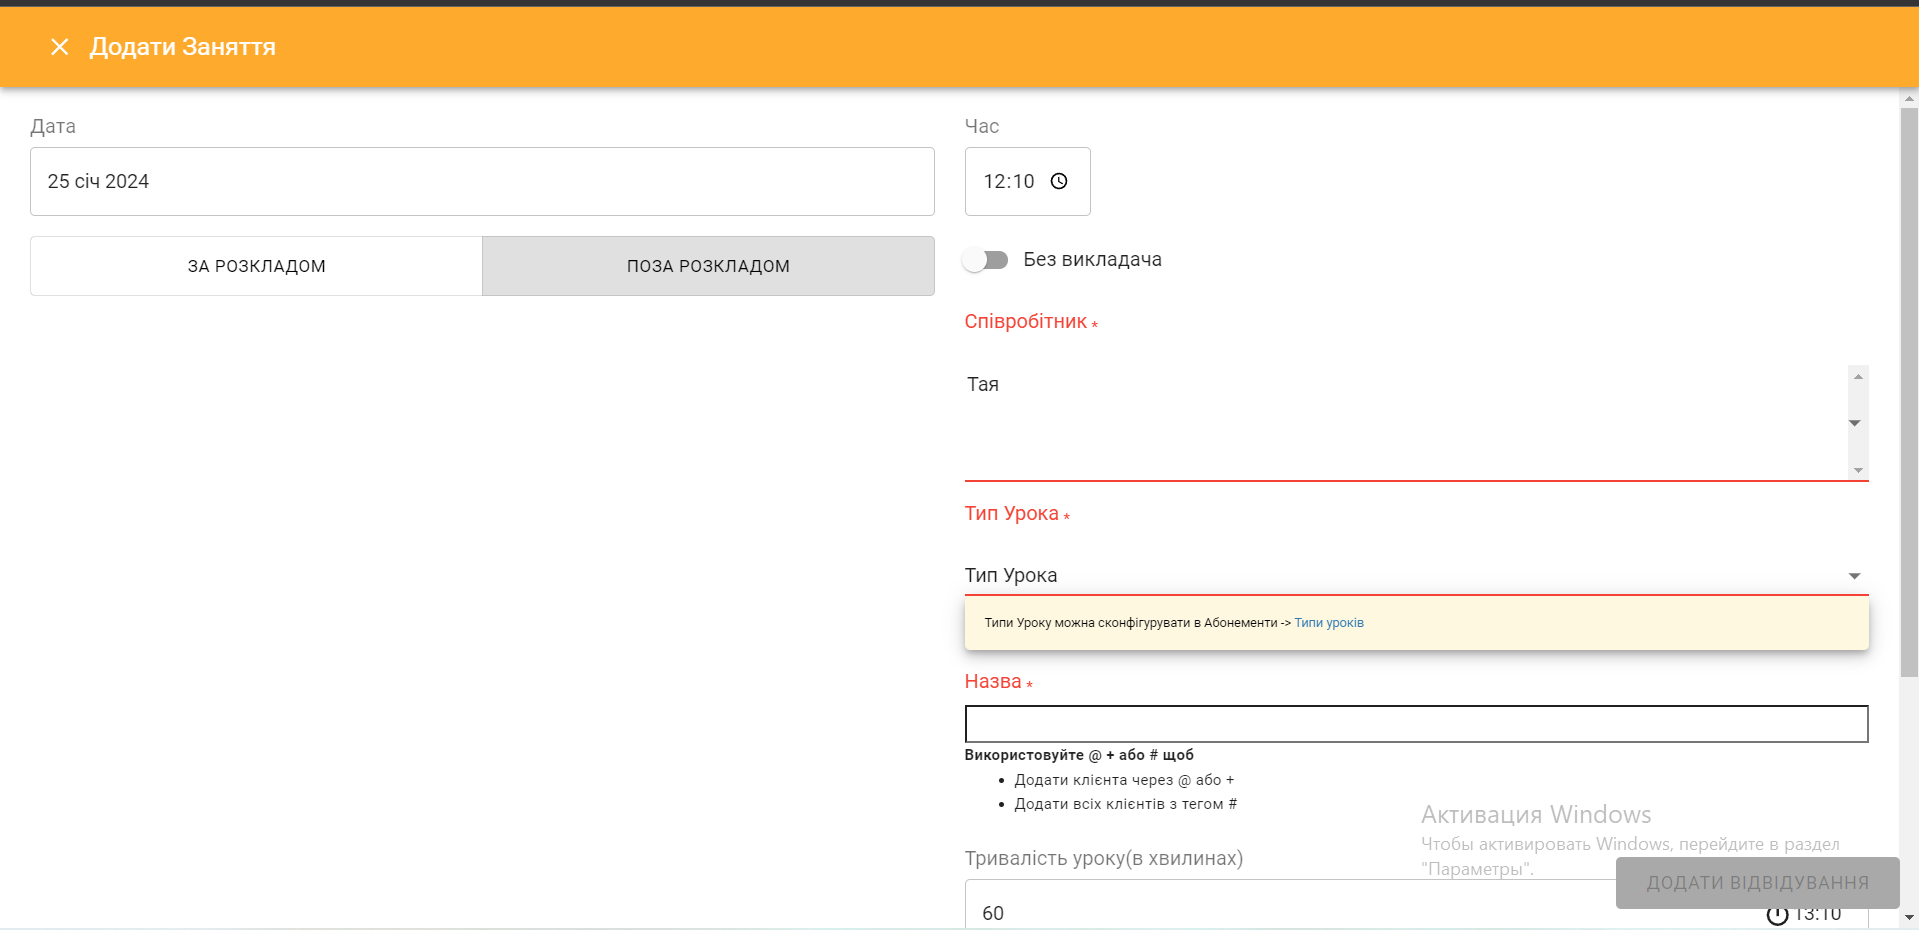1919x930 pixels.
Task: Click the up arrow in the Співробітник list
Action: (x=1858, y=377)
